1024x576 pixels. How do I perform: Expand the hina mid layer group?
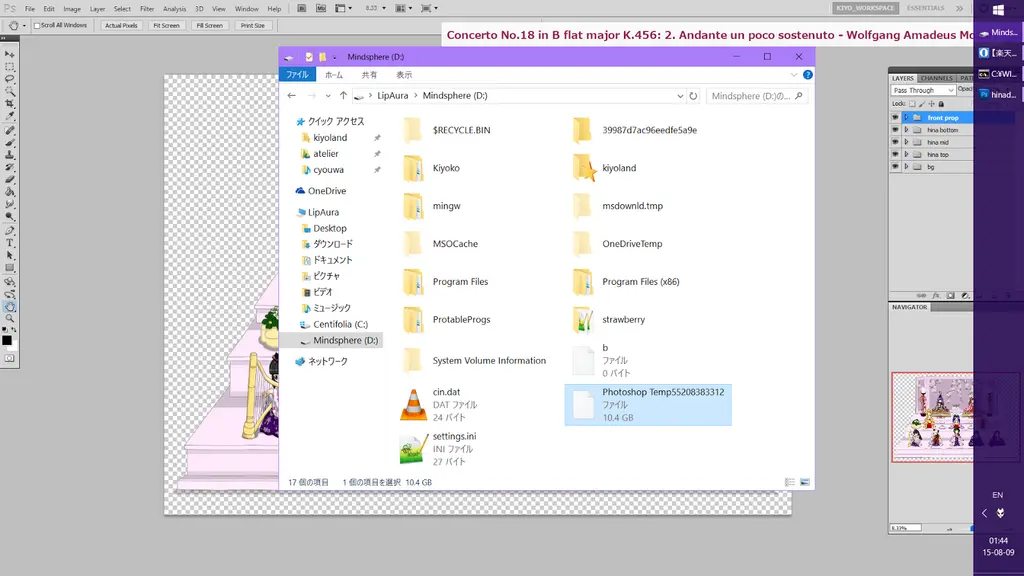906,142
